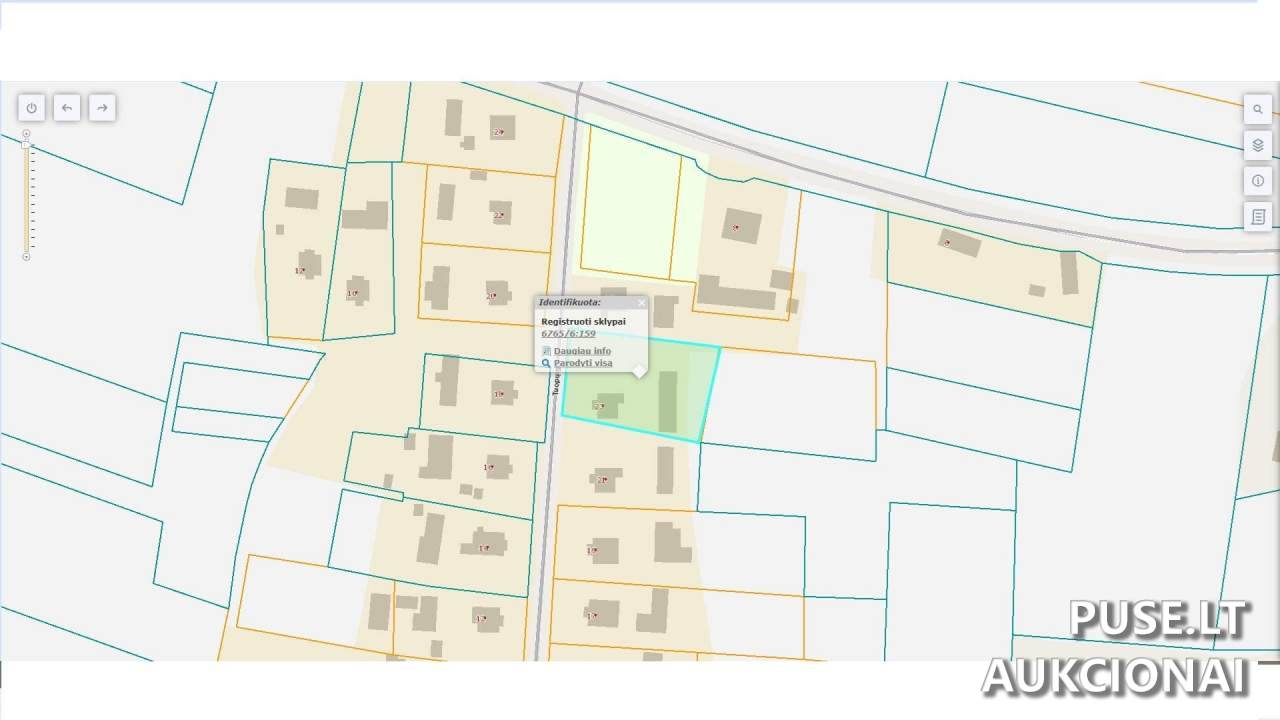Open the information tool
1280x720 pixels.
(x=1258, y=181)
